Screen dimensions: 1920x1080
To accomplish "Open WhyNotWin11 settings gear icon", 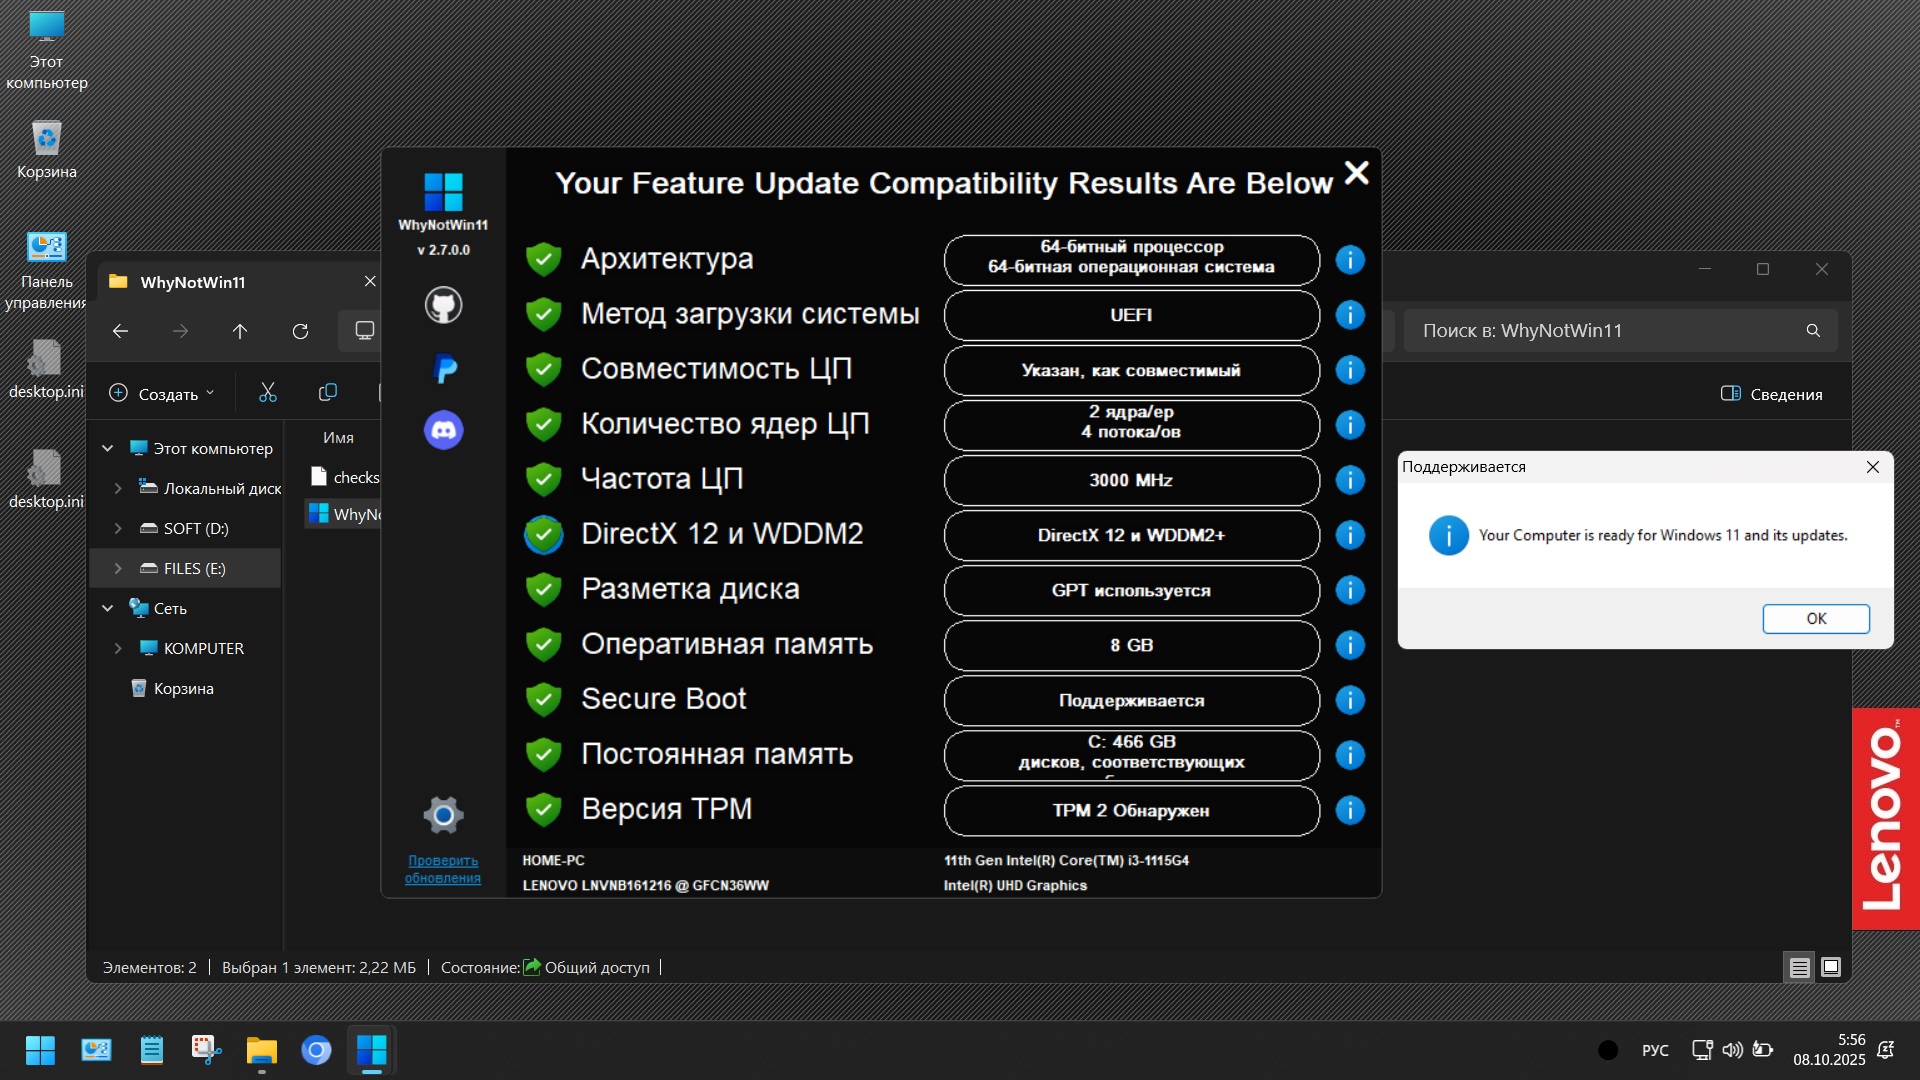I will 443,815.
